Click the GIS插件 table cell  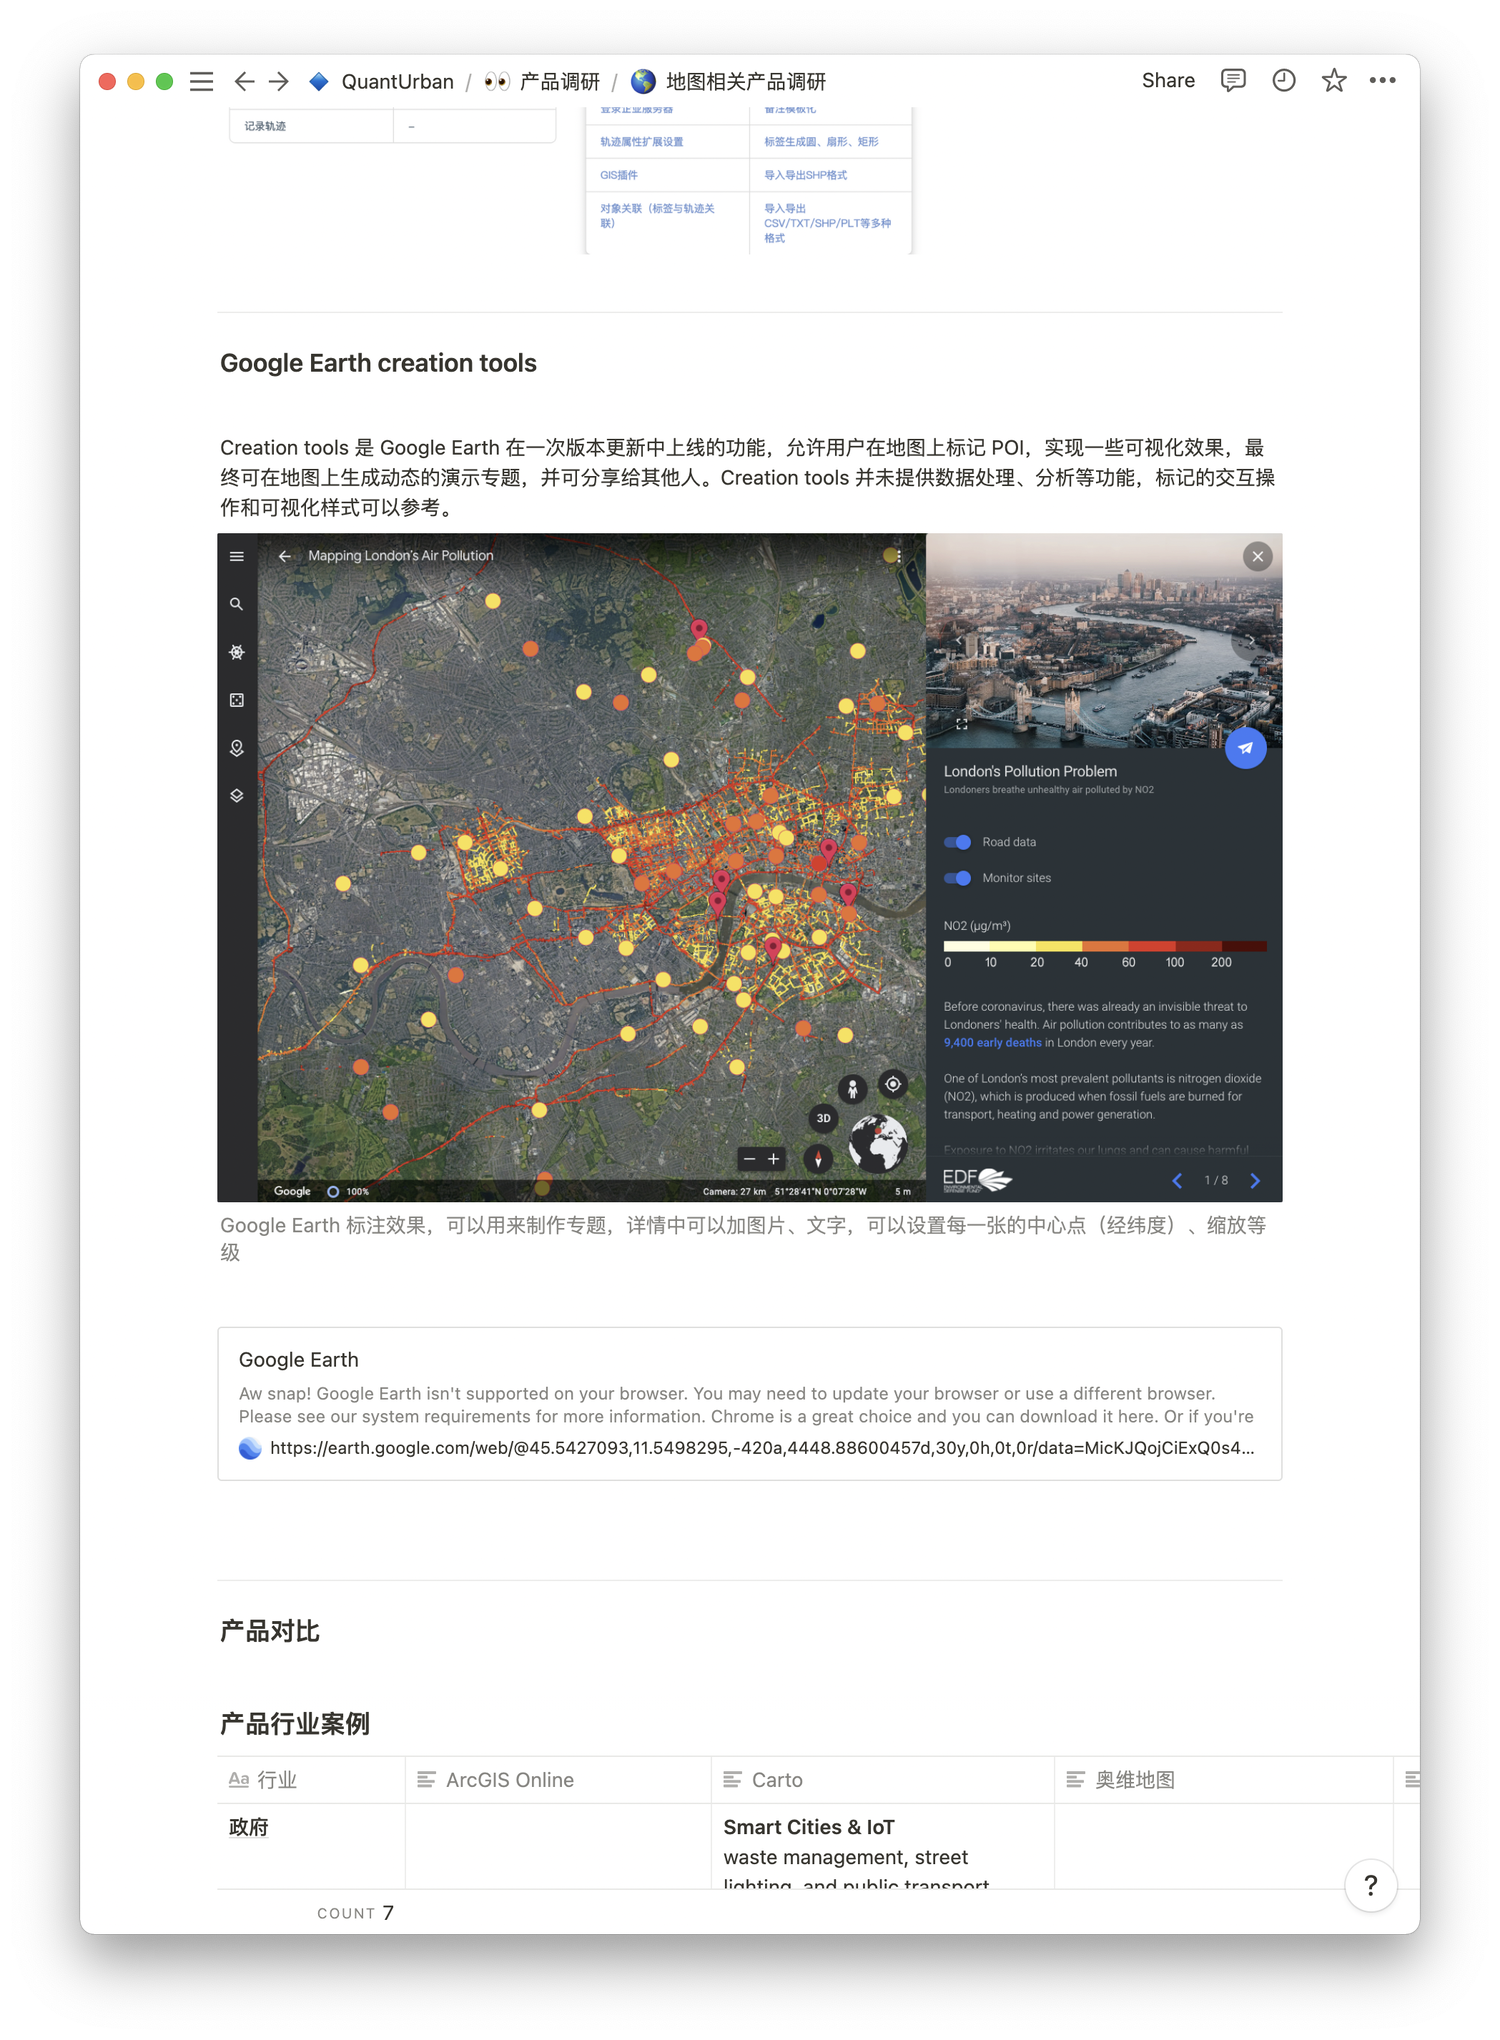tap(667, 175)
